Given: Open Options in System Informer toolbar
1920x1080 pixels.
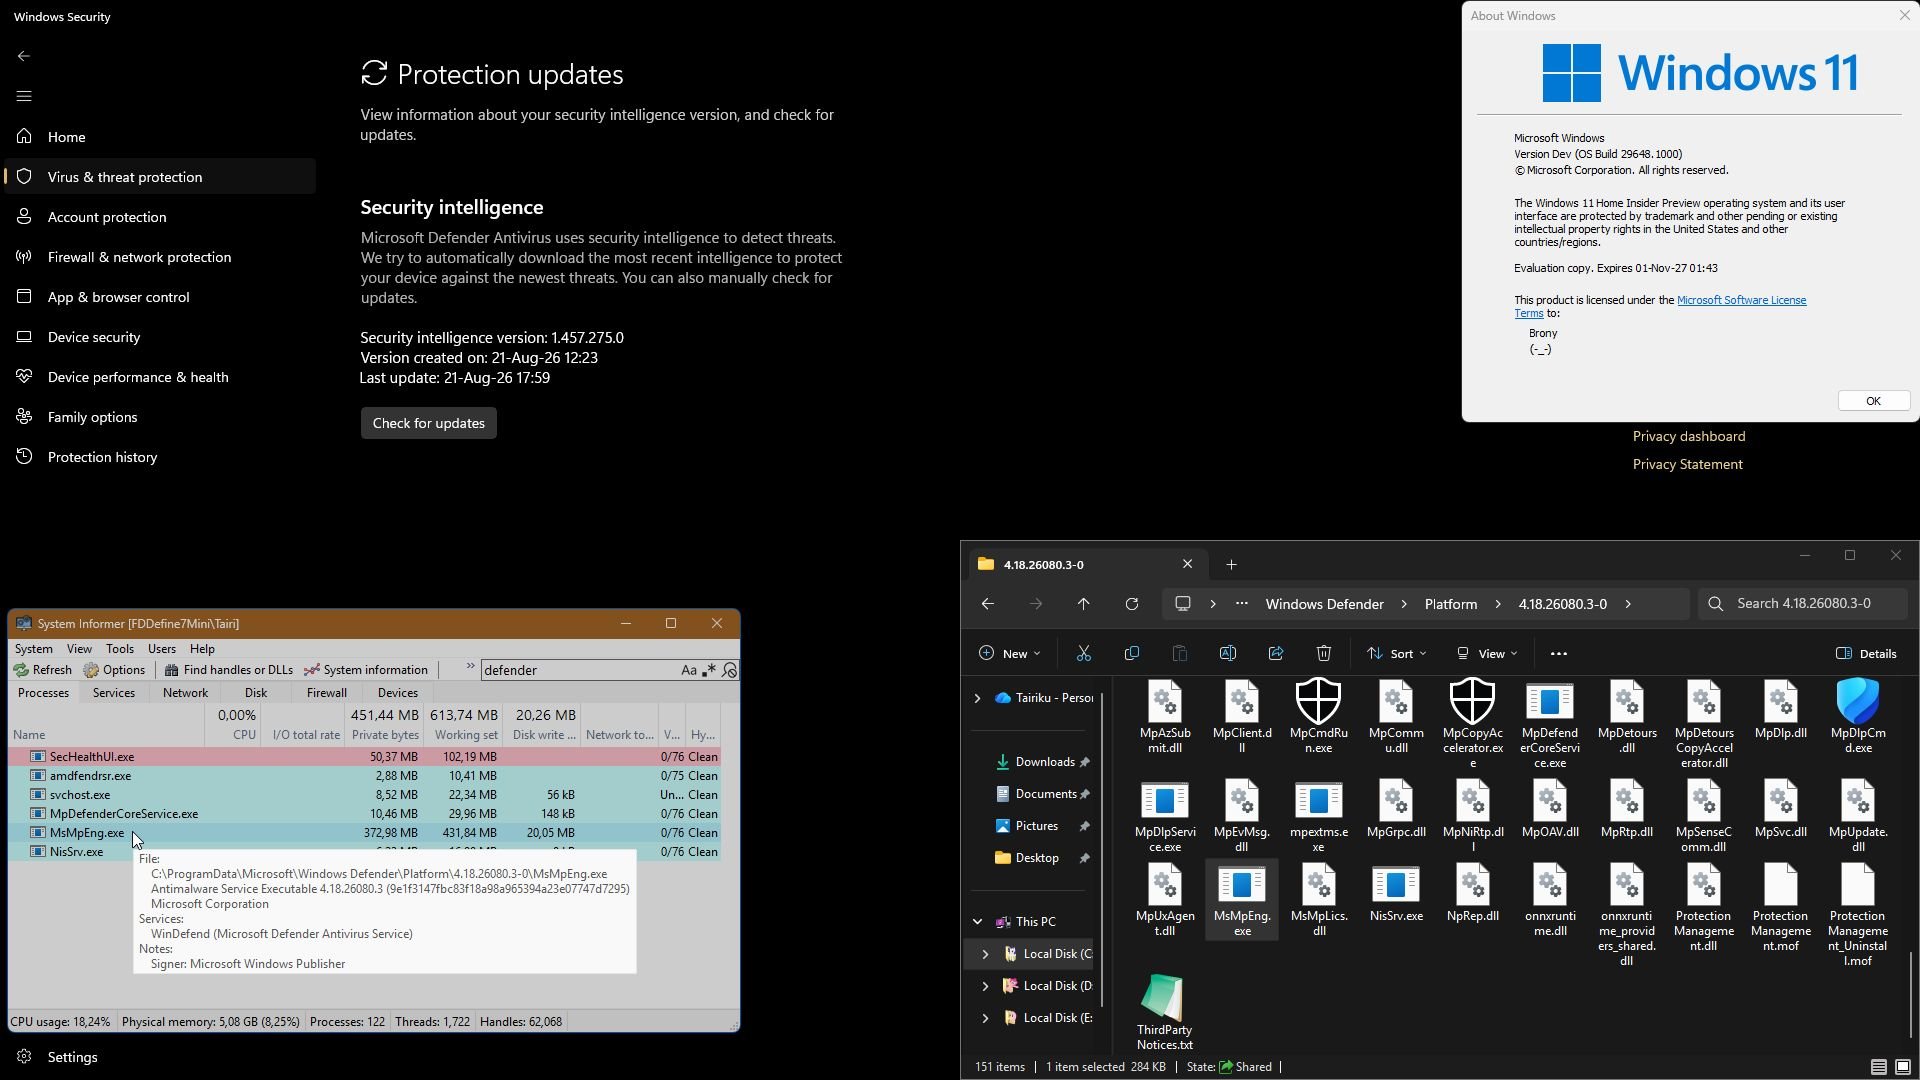Looking at the screenshot, I should pos(115,670).
